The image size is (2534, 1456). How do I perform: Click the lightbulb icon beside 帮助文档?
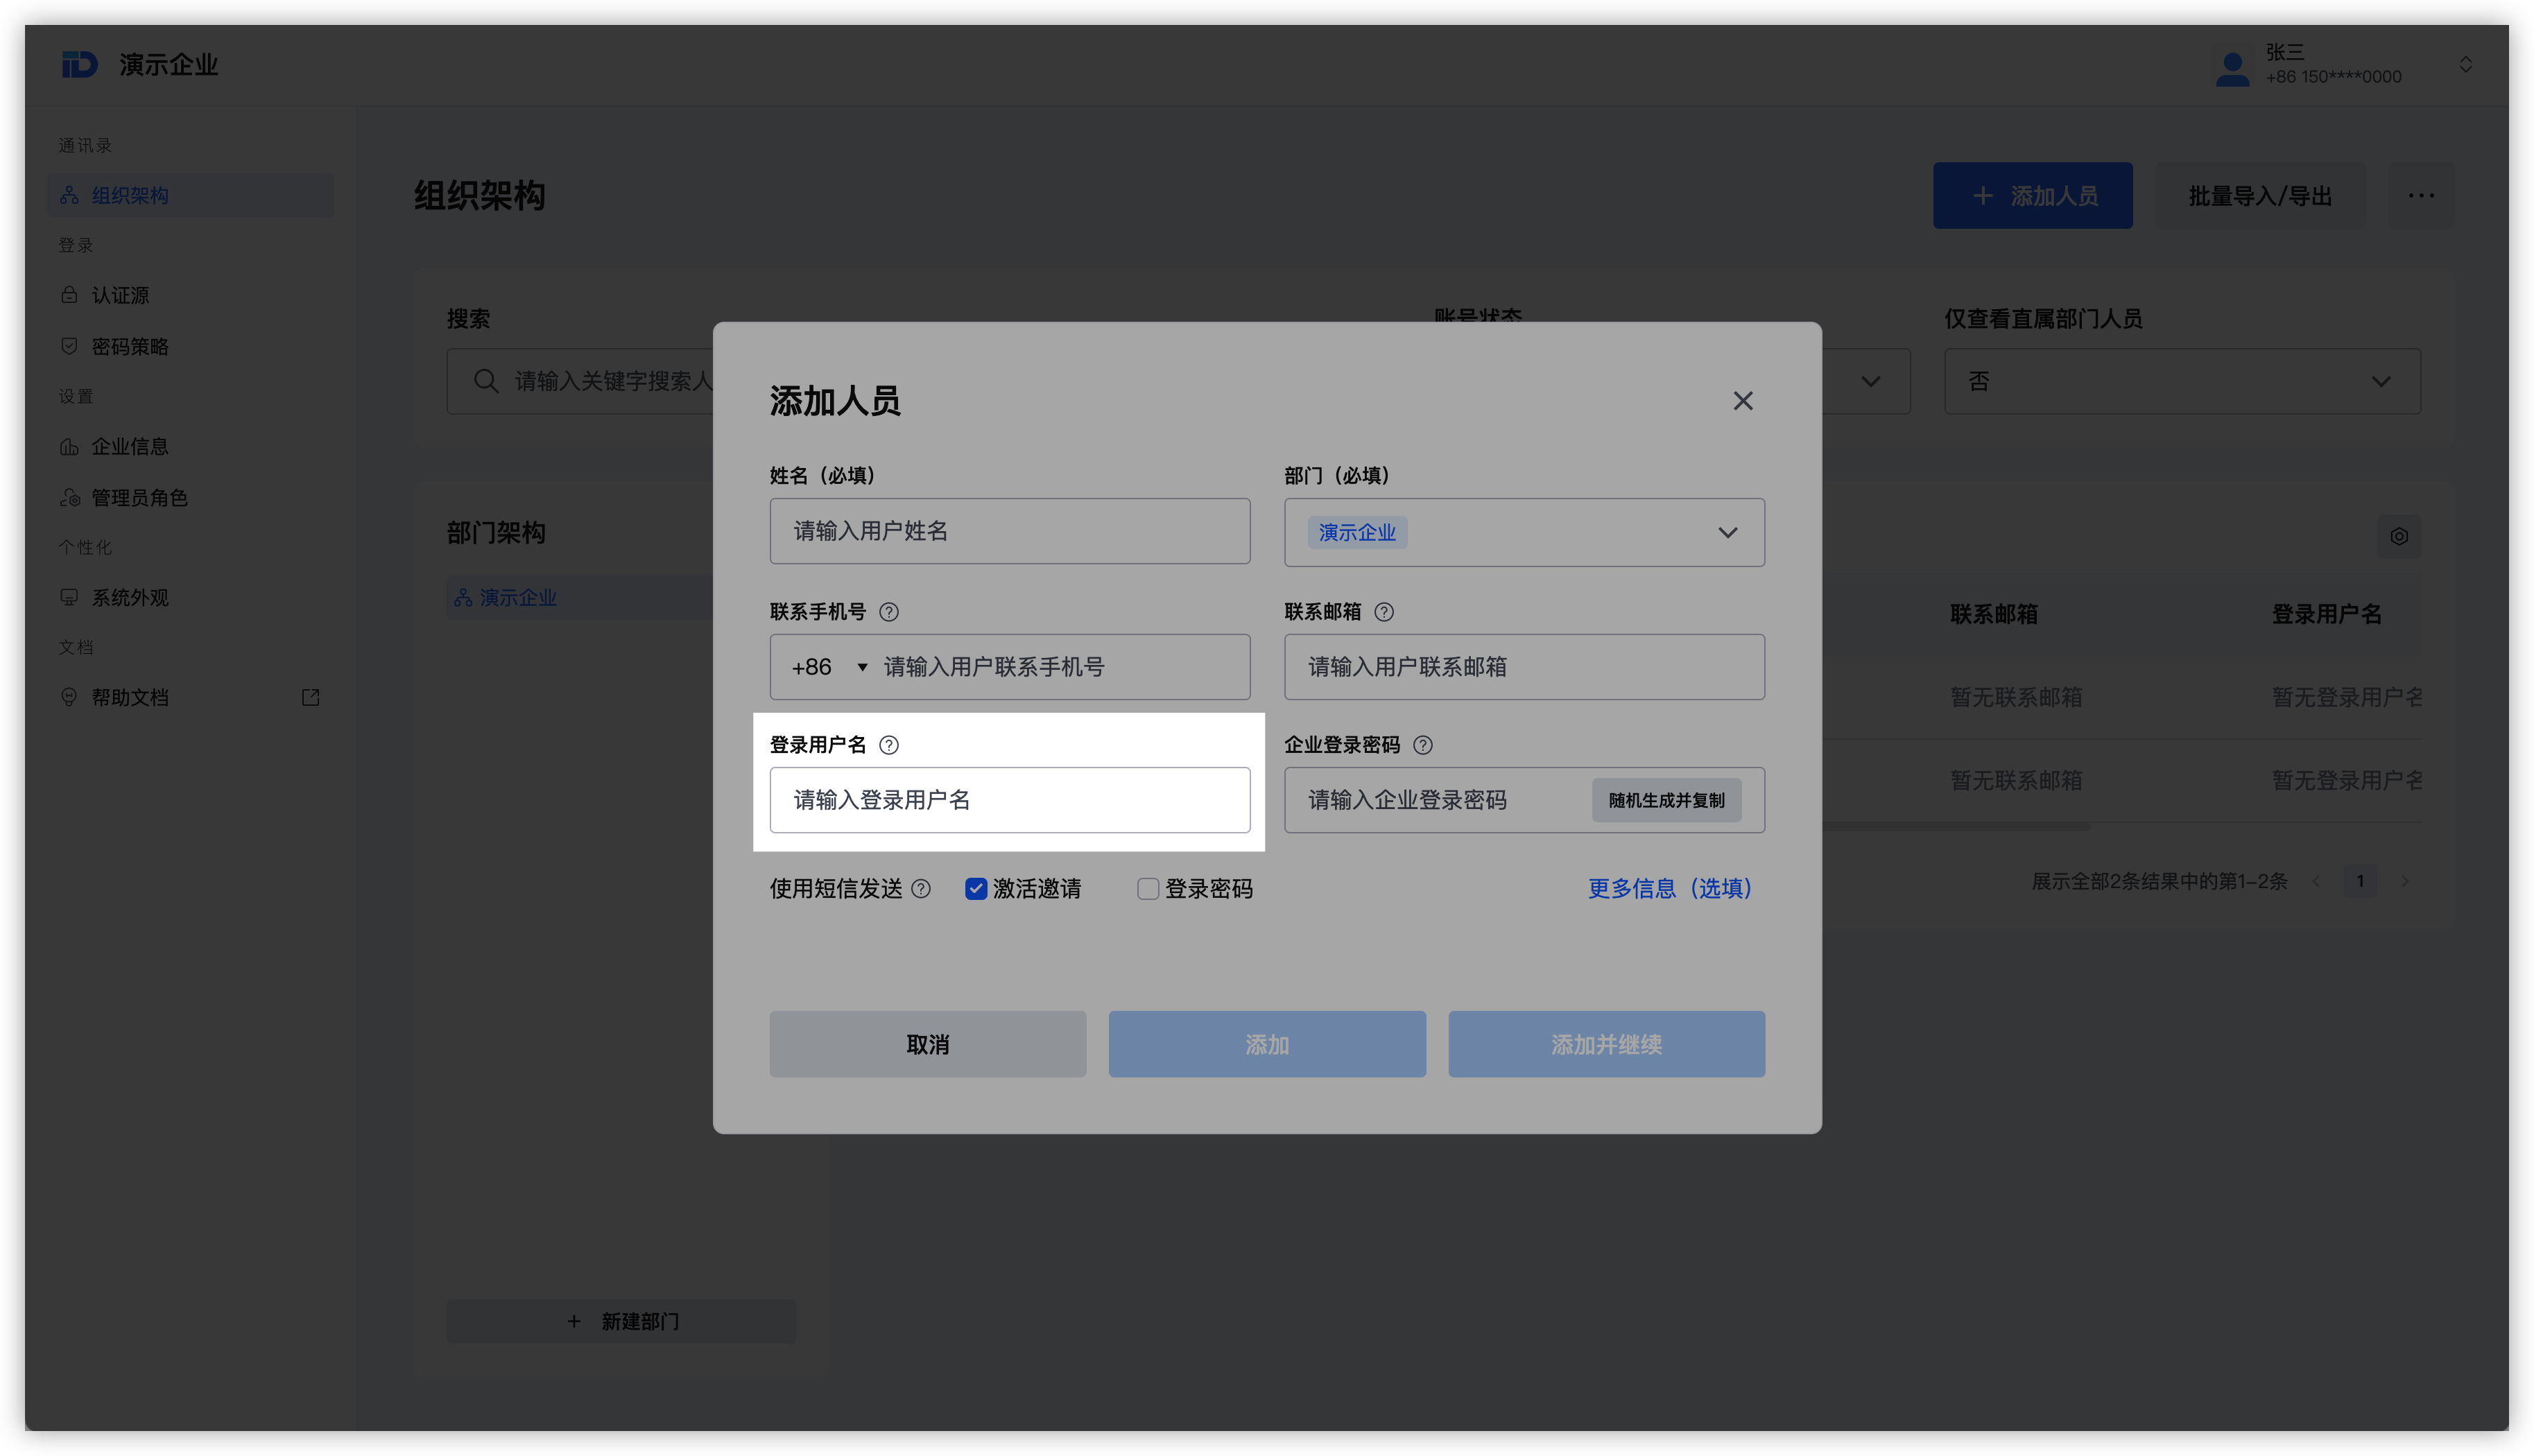(x=69, y=697)
